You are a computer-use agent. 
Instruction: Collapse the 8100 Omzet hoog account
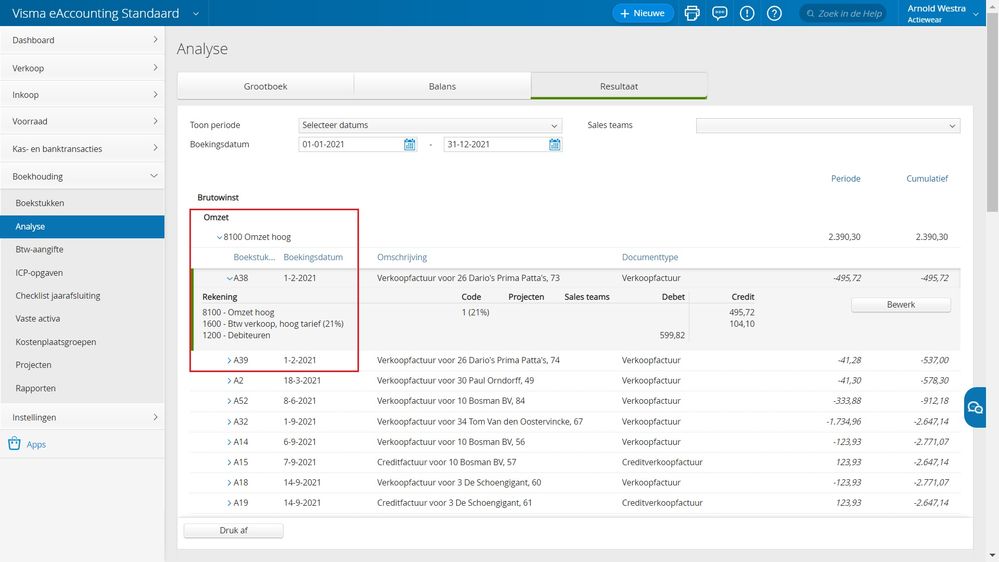219,237
